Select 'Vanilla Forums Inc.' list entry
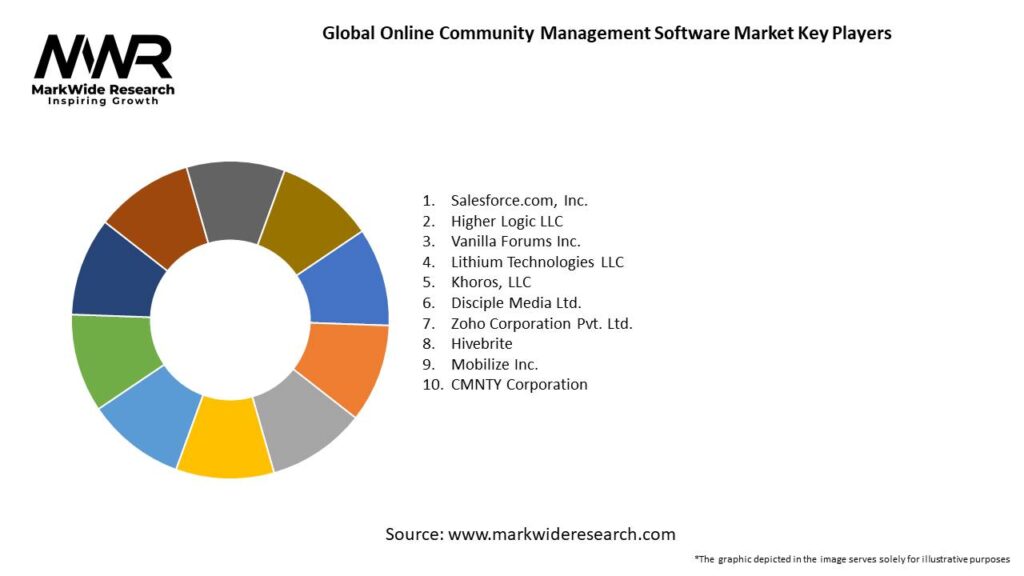 (x=515, y=242)
